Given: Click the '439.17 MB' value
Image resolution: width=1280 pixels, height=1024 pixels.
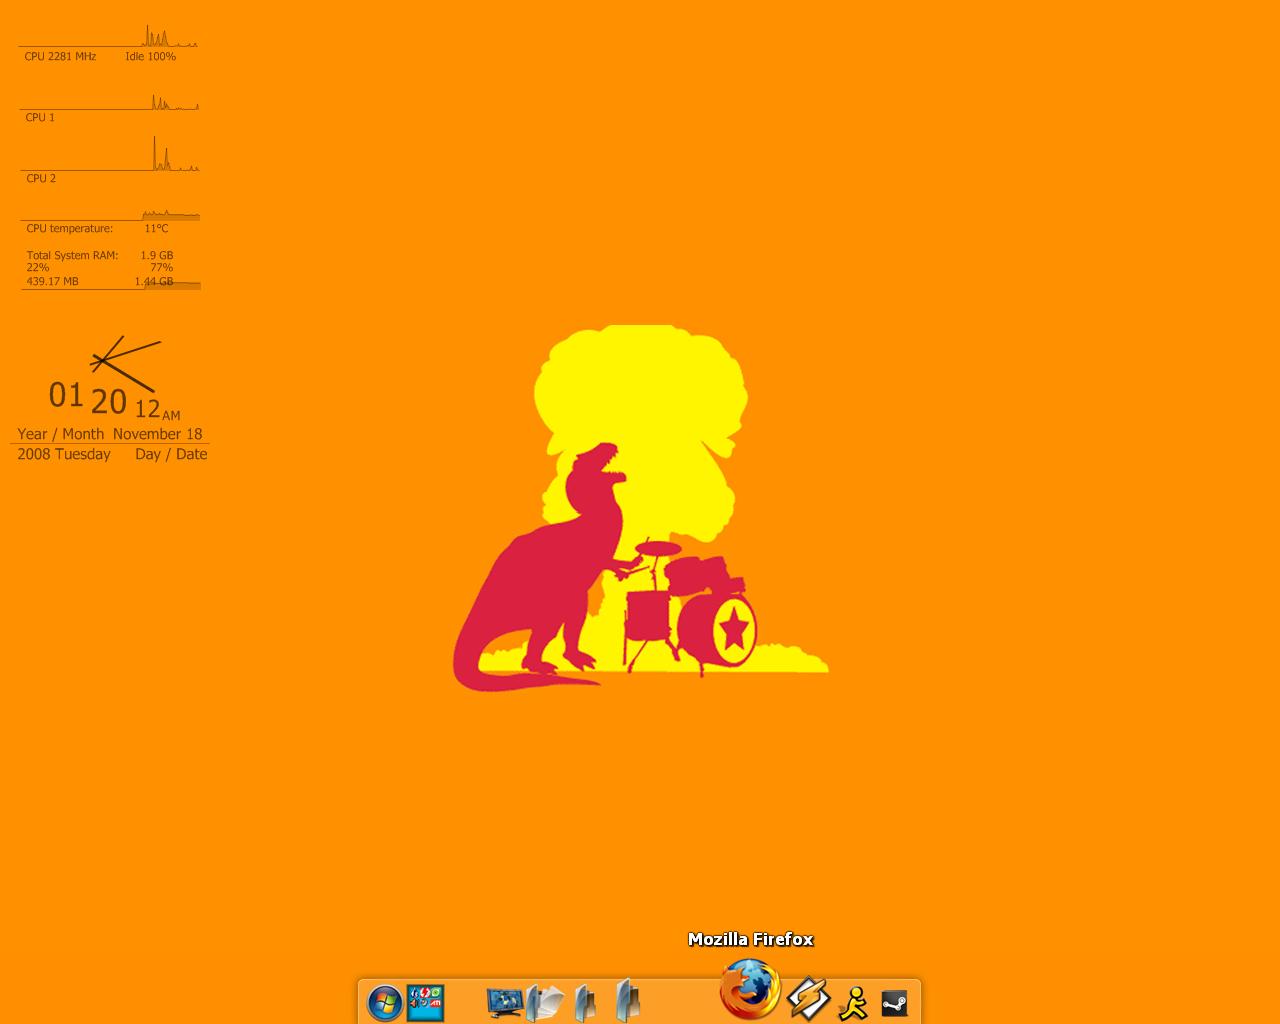Looking at the screenshot, I should click(x=52, y=282).
